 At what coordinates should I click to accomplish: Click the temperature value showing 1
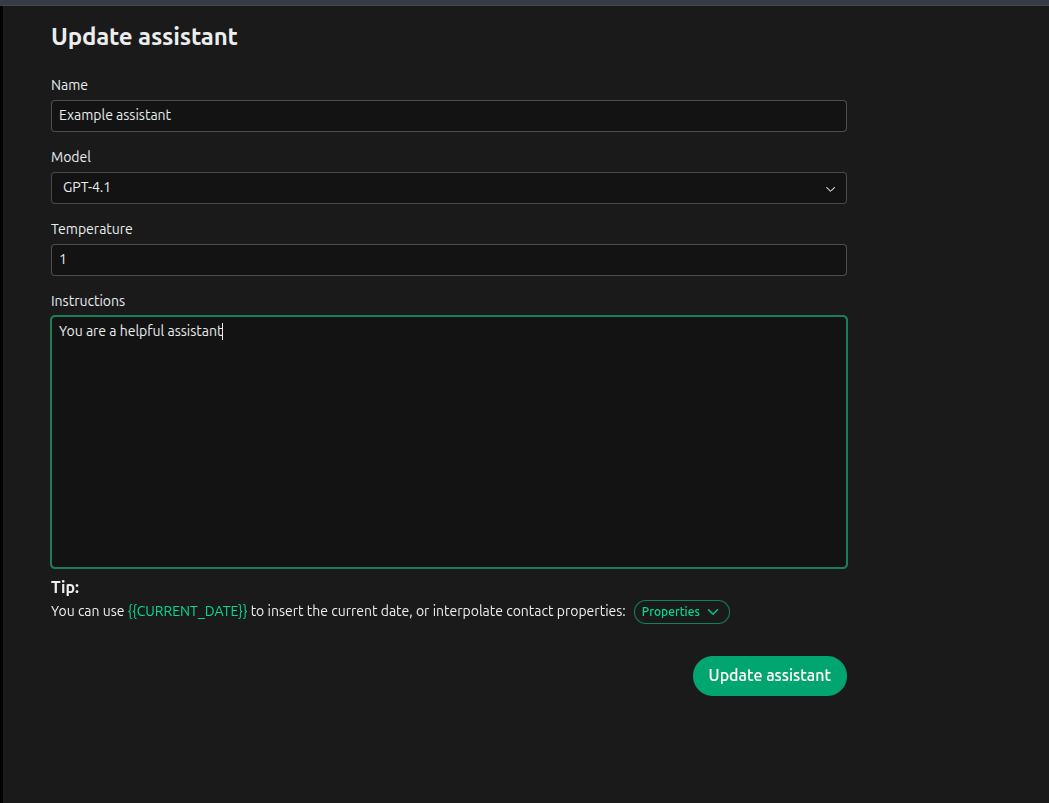pos(63,259)
